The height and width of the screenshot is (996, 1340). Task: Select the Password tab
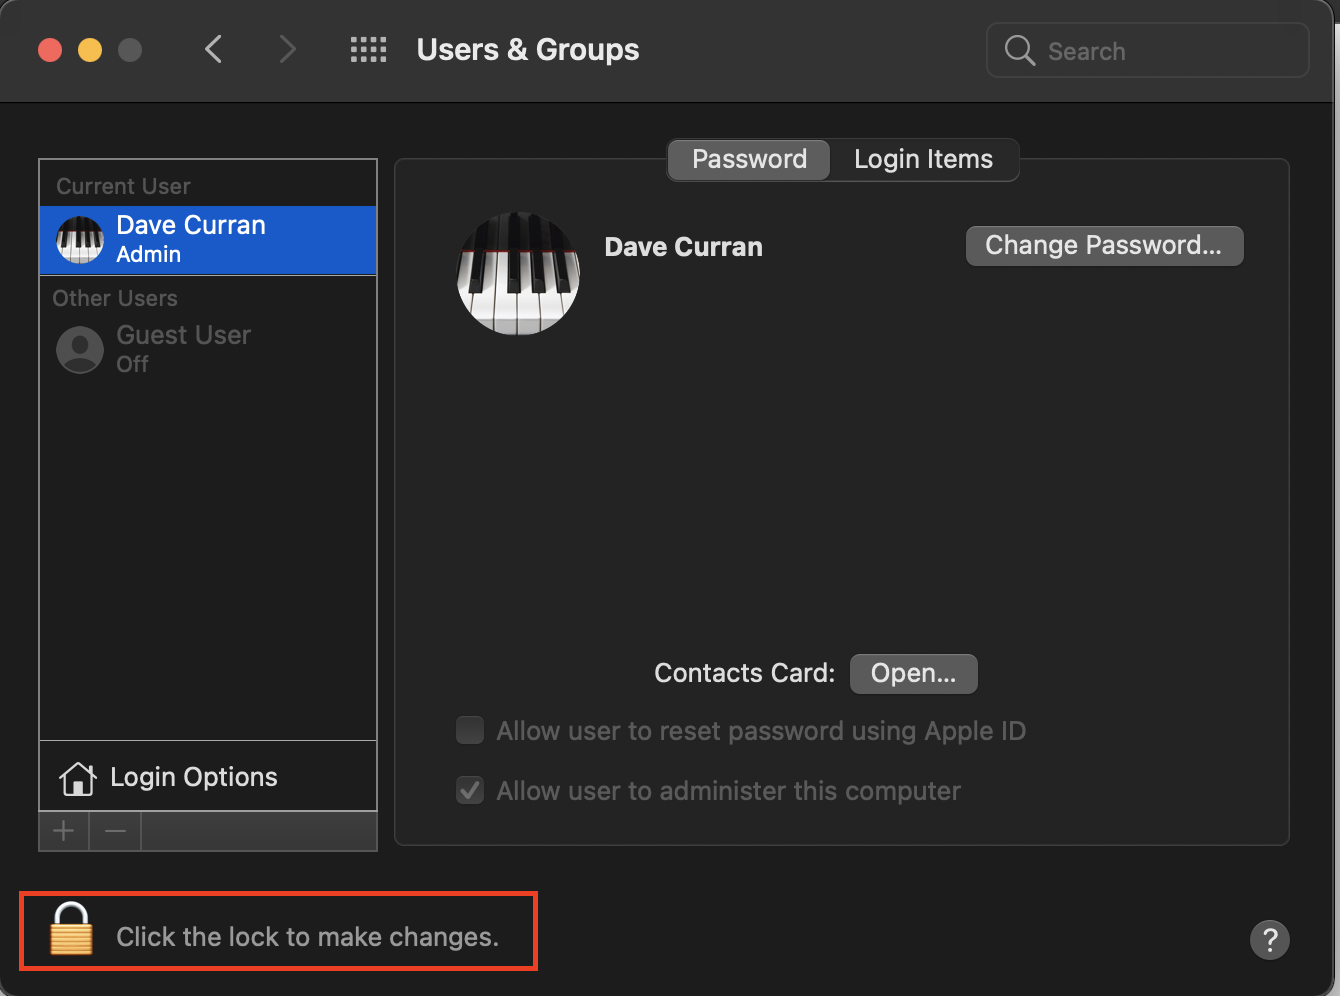(x=749, y=160)
